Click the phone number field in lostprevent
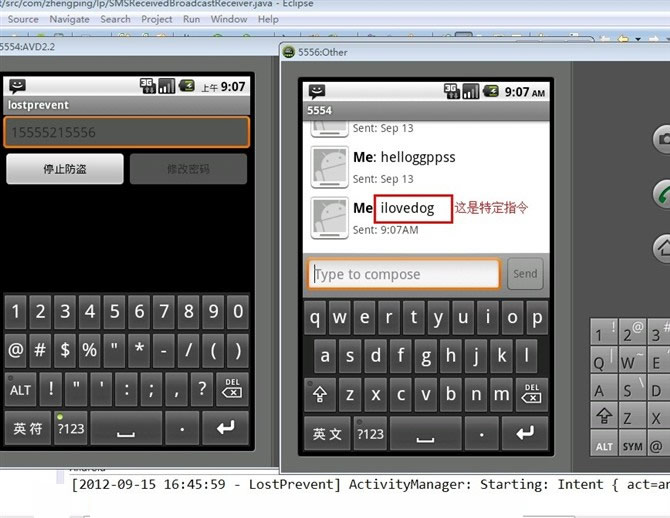 click(x=126, y=132)
